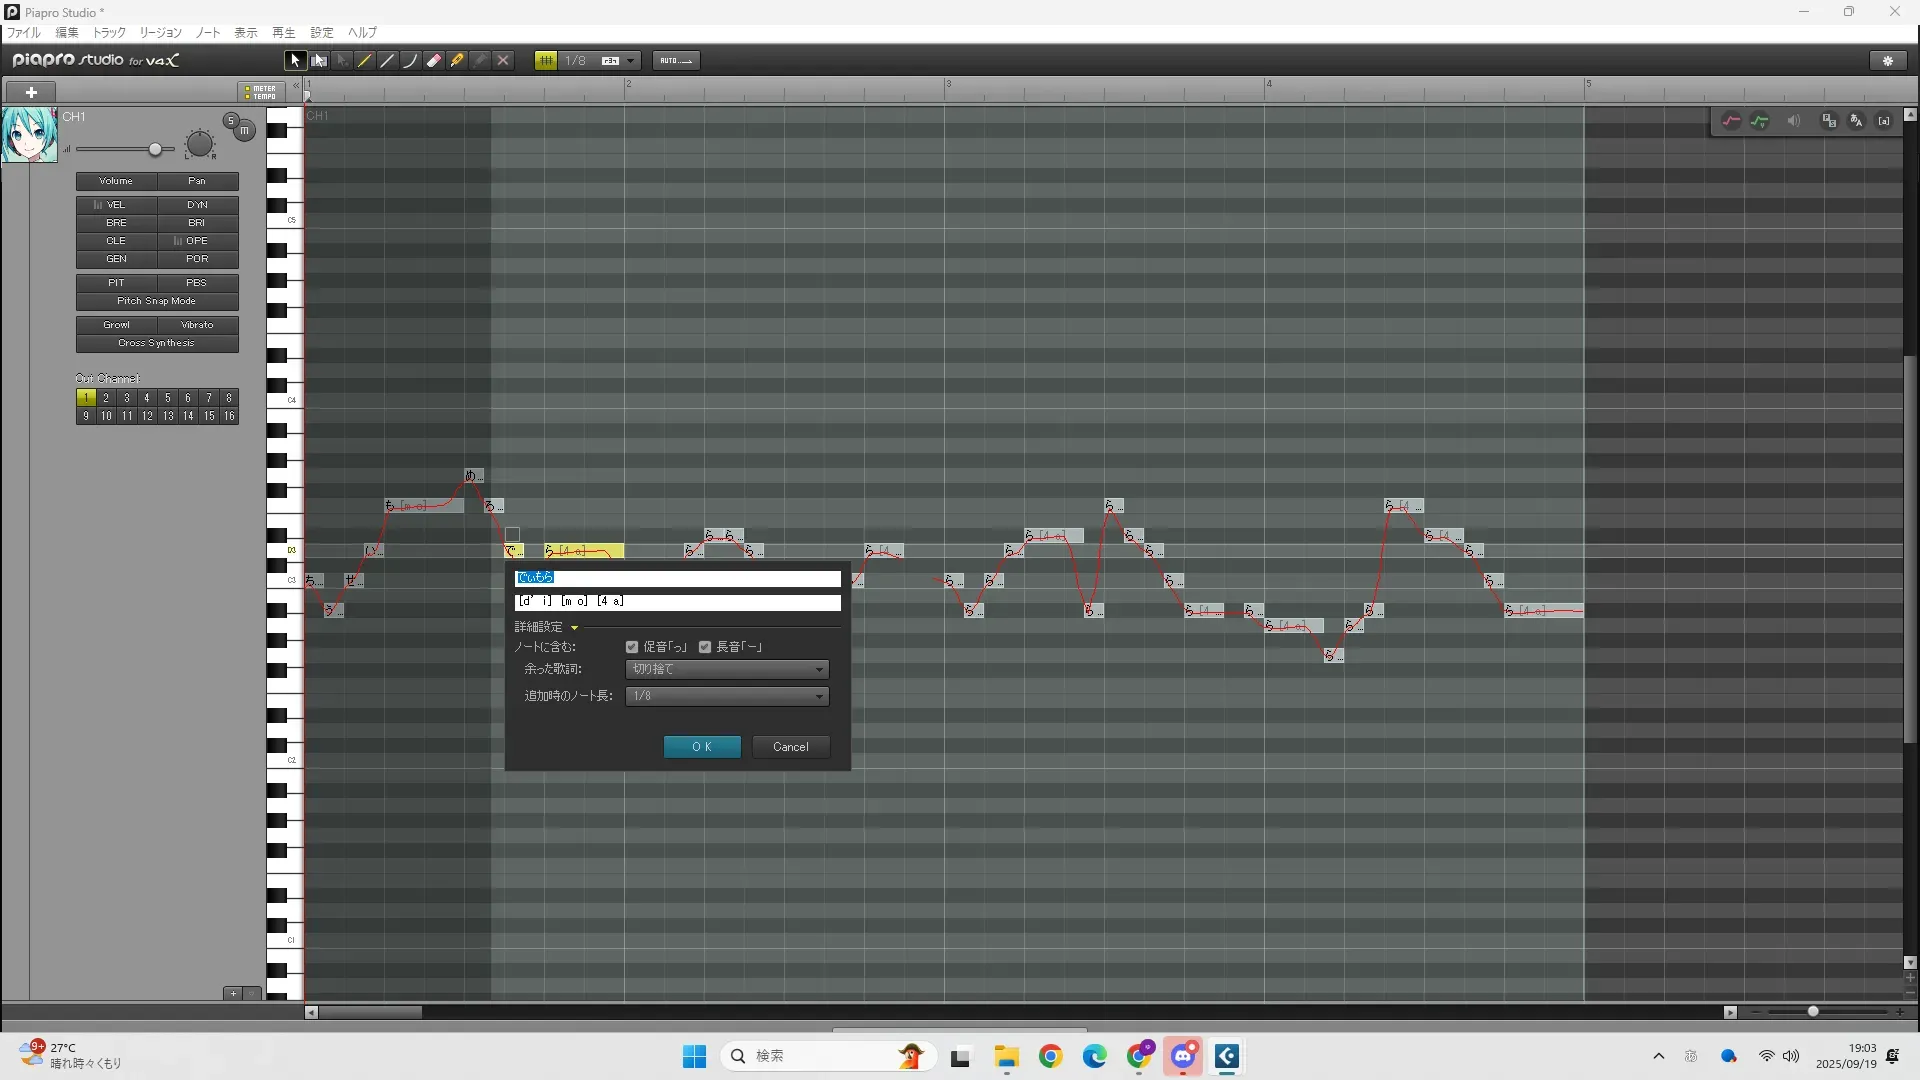Click the CH1 volume slider knob

click(x=155, y=149)
